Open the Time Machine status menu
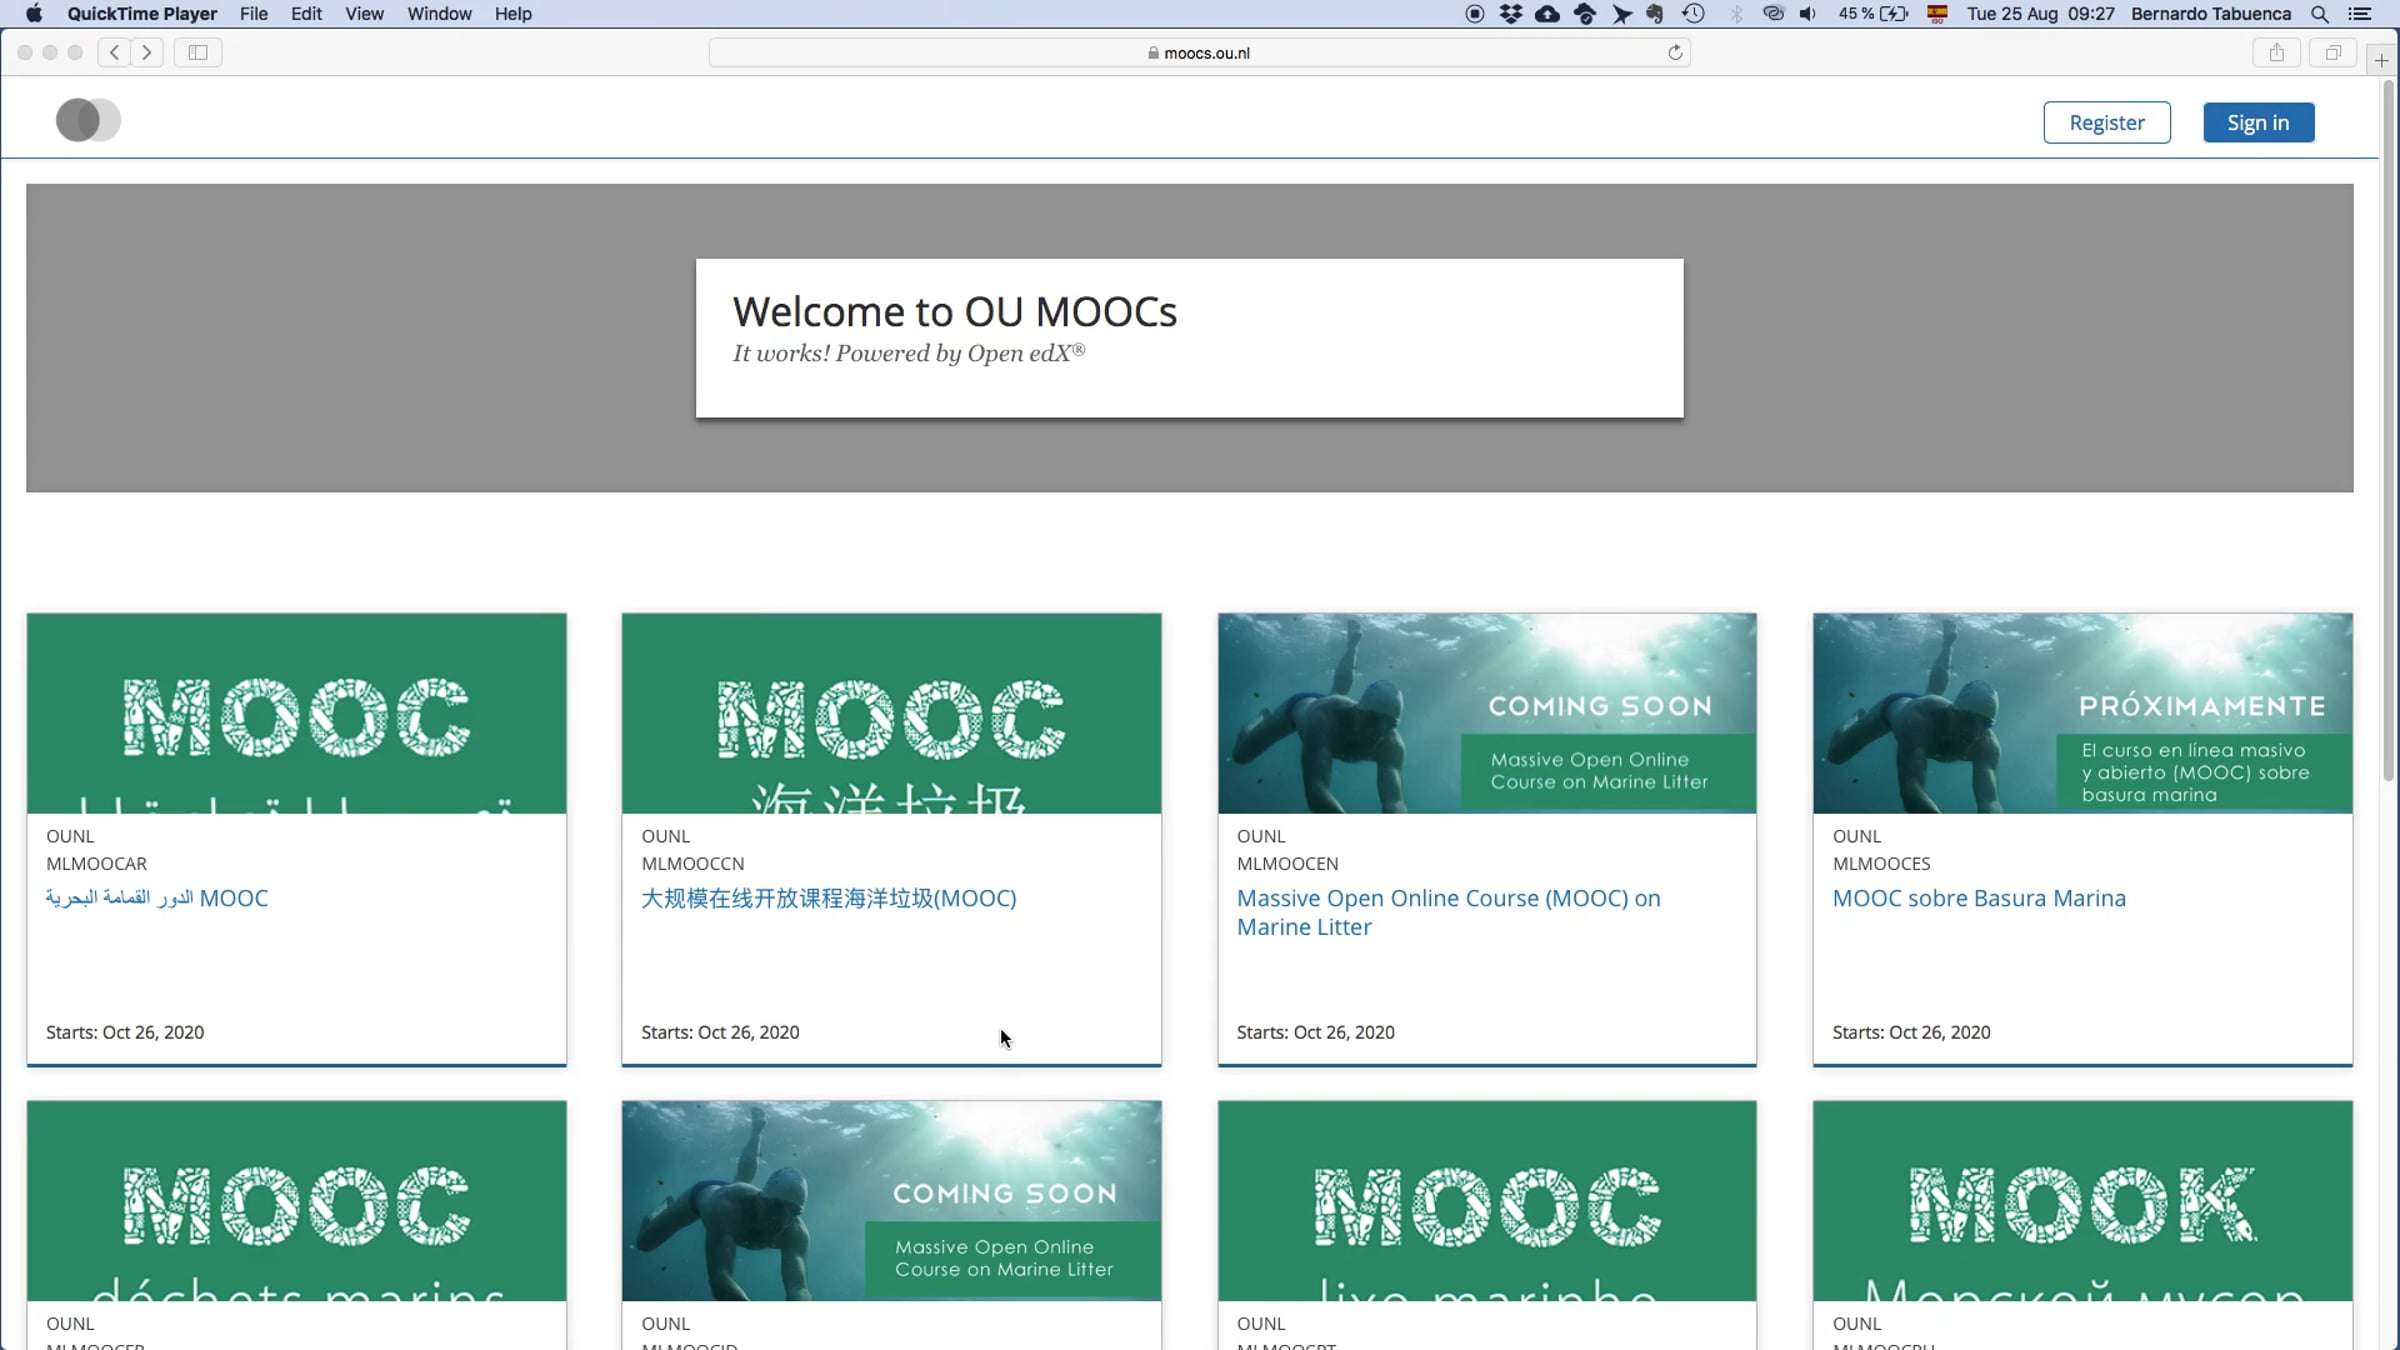The height and width of the screenshot is (1350, 2400). (x=1693, y=14)
